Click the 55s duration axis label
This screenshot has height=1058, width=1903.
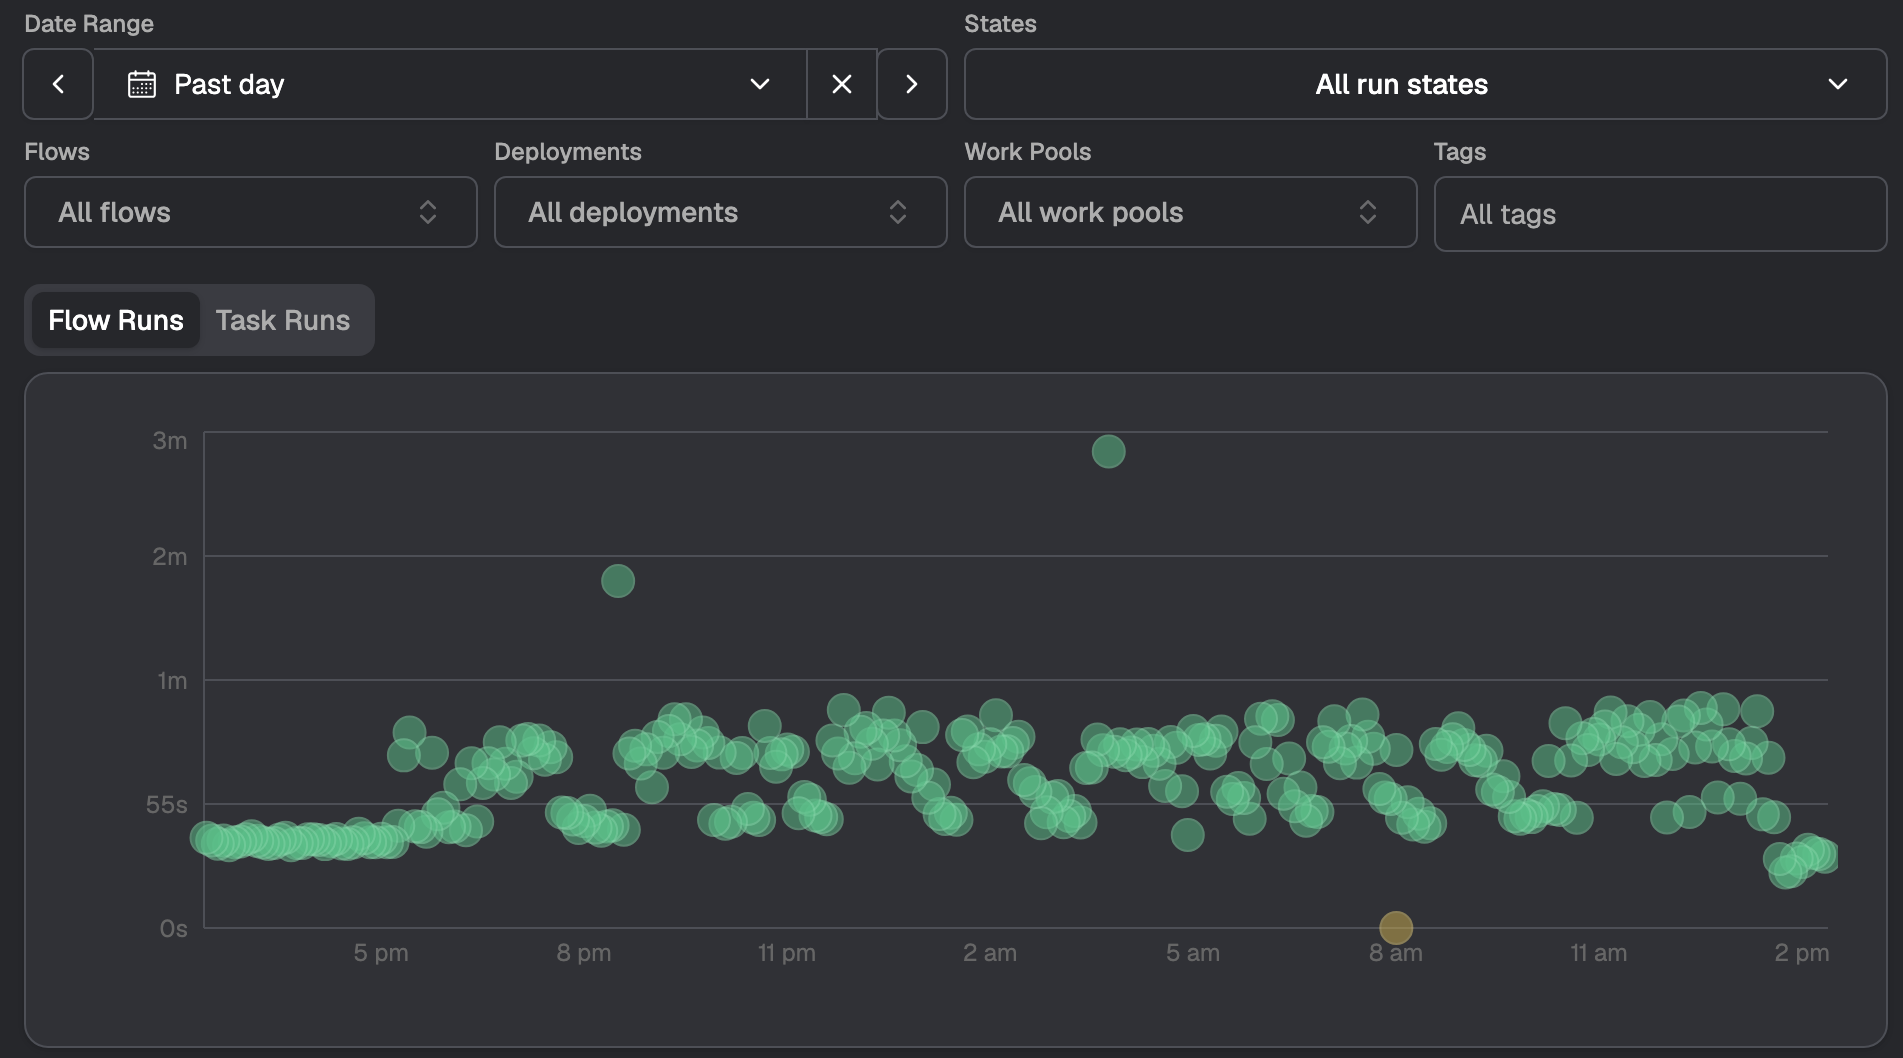166,805
